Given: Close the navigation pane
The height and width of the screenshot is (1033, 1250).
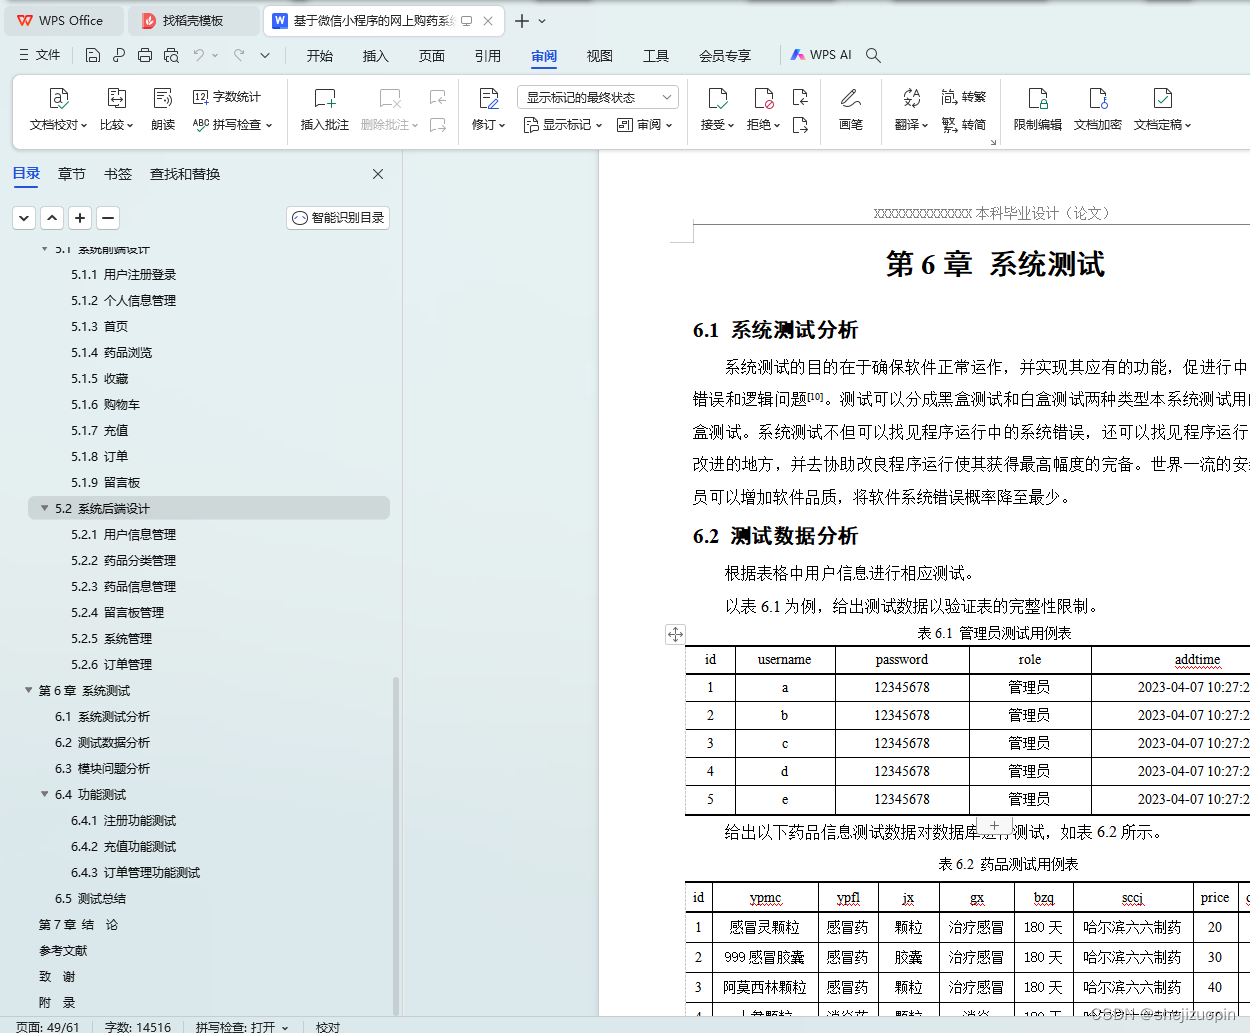Looking at the screenshot, I should click(x=378, y=174).
